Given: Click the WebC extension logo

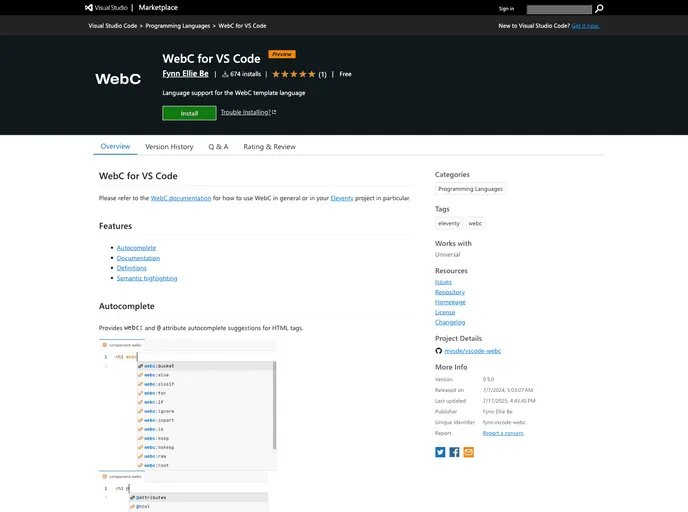Looking at the screenshot, I should tap(118, 79).
